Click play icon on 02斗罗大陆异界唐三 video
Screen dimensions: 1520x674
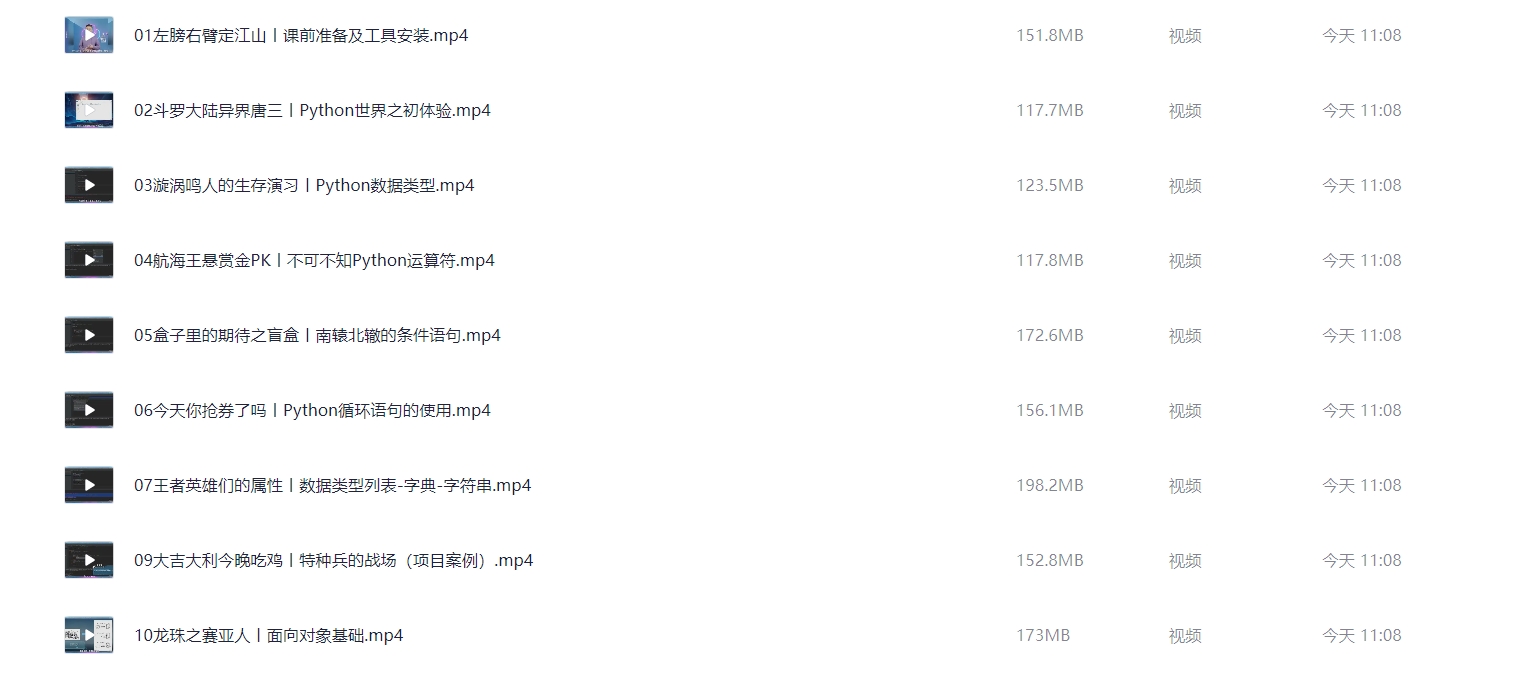coord(89,110)
